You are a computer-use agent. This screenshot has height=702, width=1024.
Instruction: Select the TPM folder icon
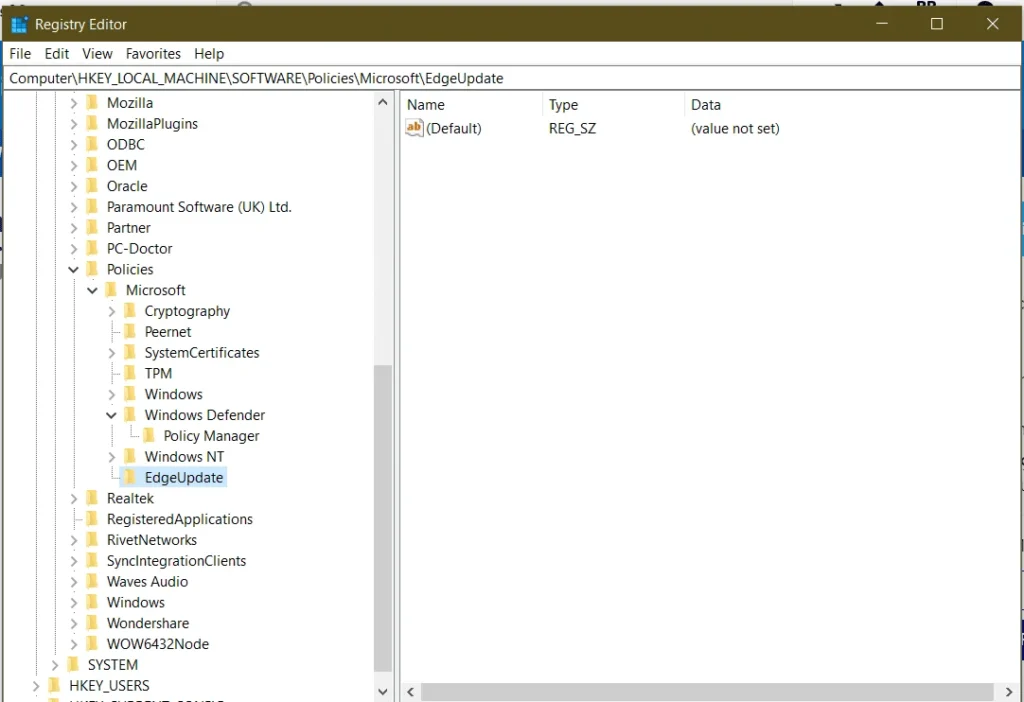click(x=130, y=373)
